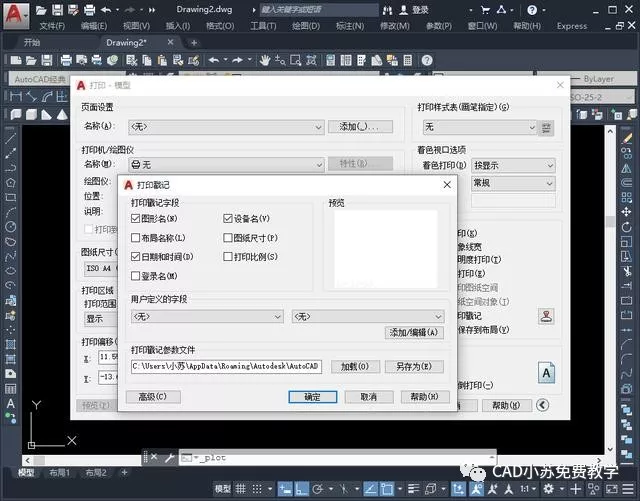
Task: Click the Save disk icon in quick access bar
Action: [x=57, y=10]
